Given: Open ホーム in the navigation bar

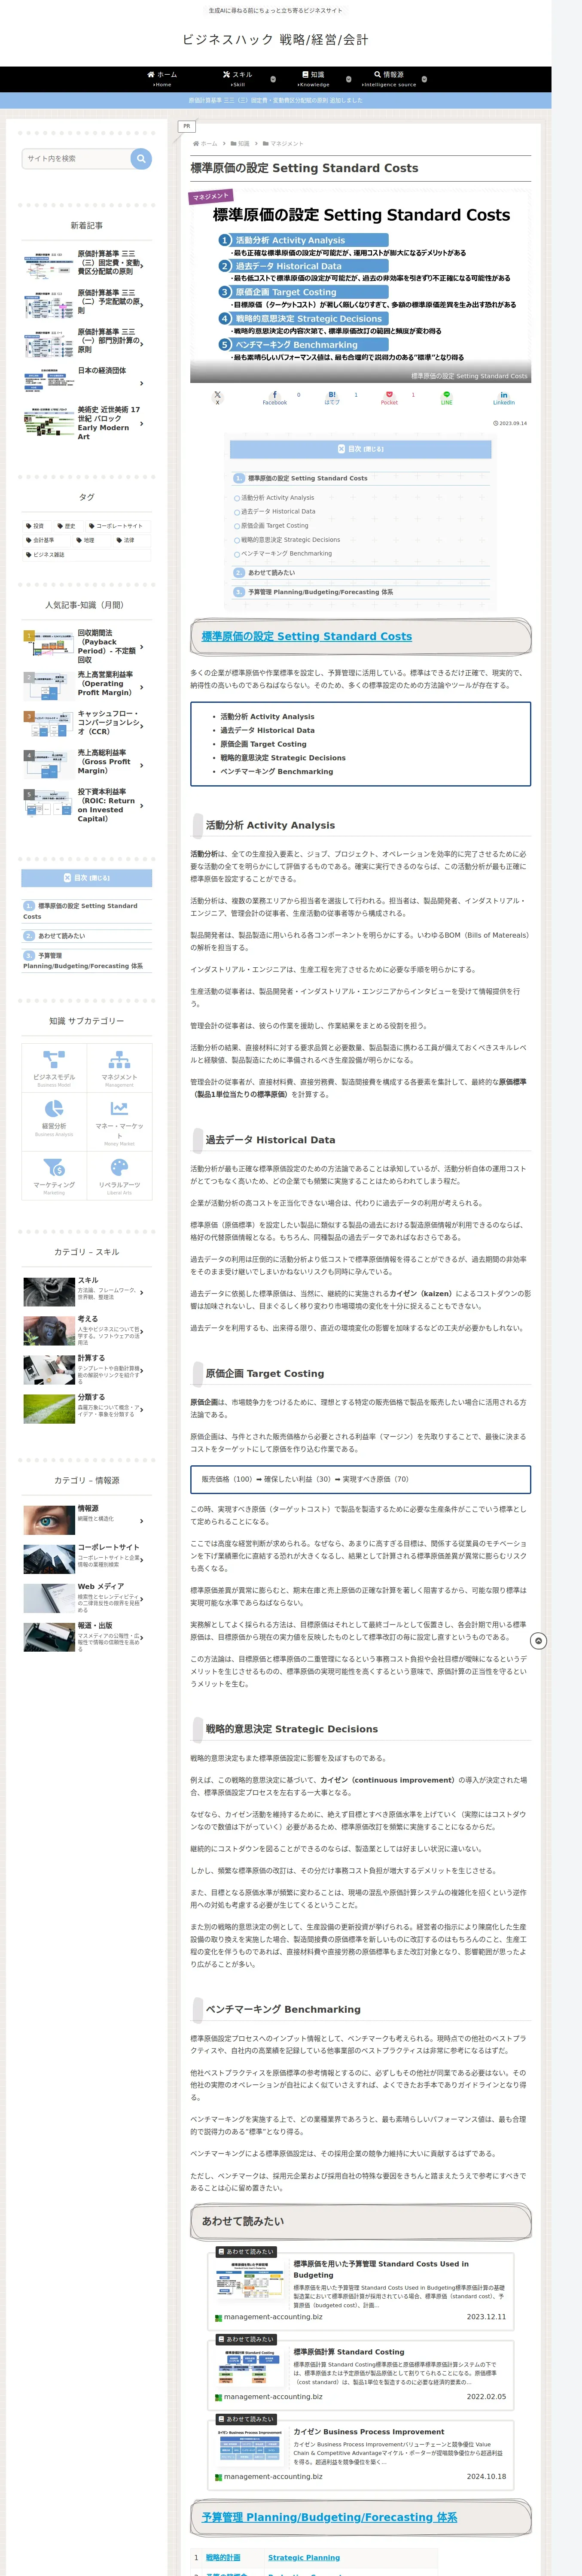Looking at the screenshot, I should [162, 79].
